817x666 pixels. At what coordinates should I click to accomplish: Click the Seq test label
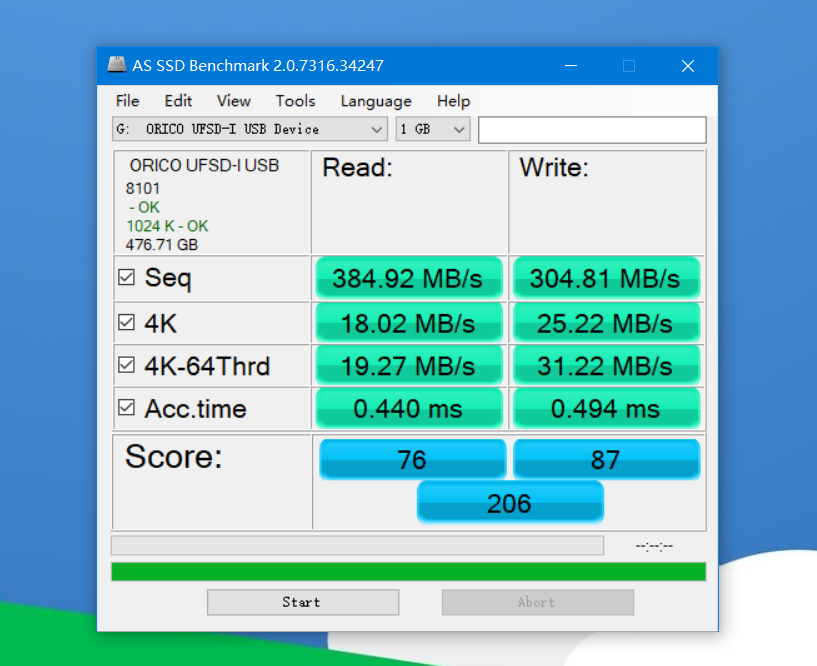(x=168, y=278)
